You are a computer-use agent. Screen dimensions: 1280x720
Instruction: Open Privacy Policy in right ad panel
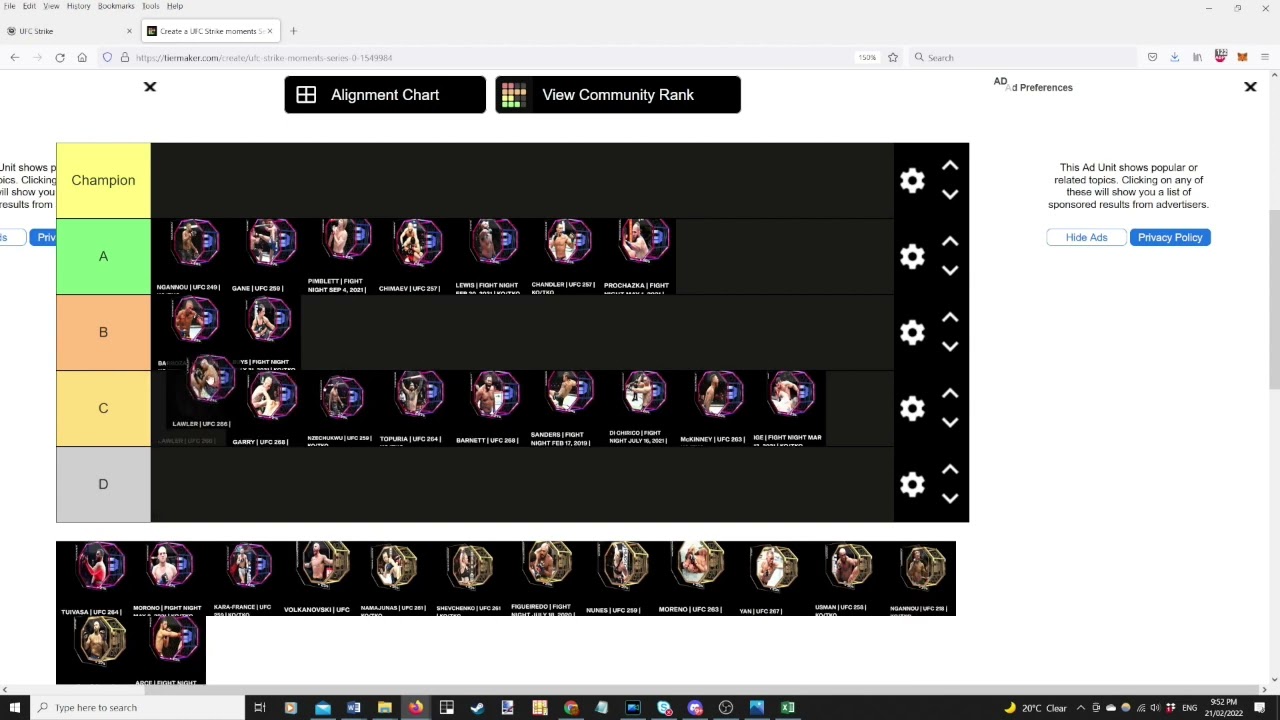[x=1170, y=237]
